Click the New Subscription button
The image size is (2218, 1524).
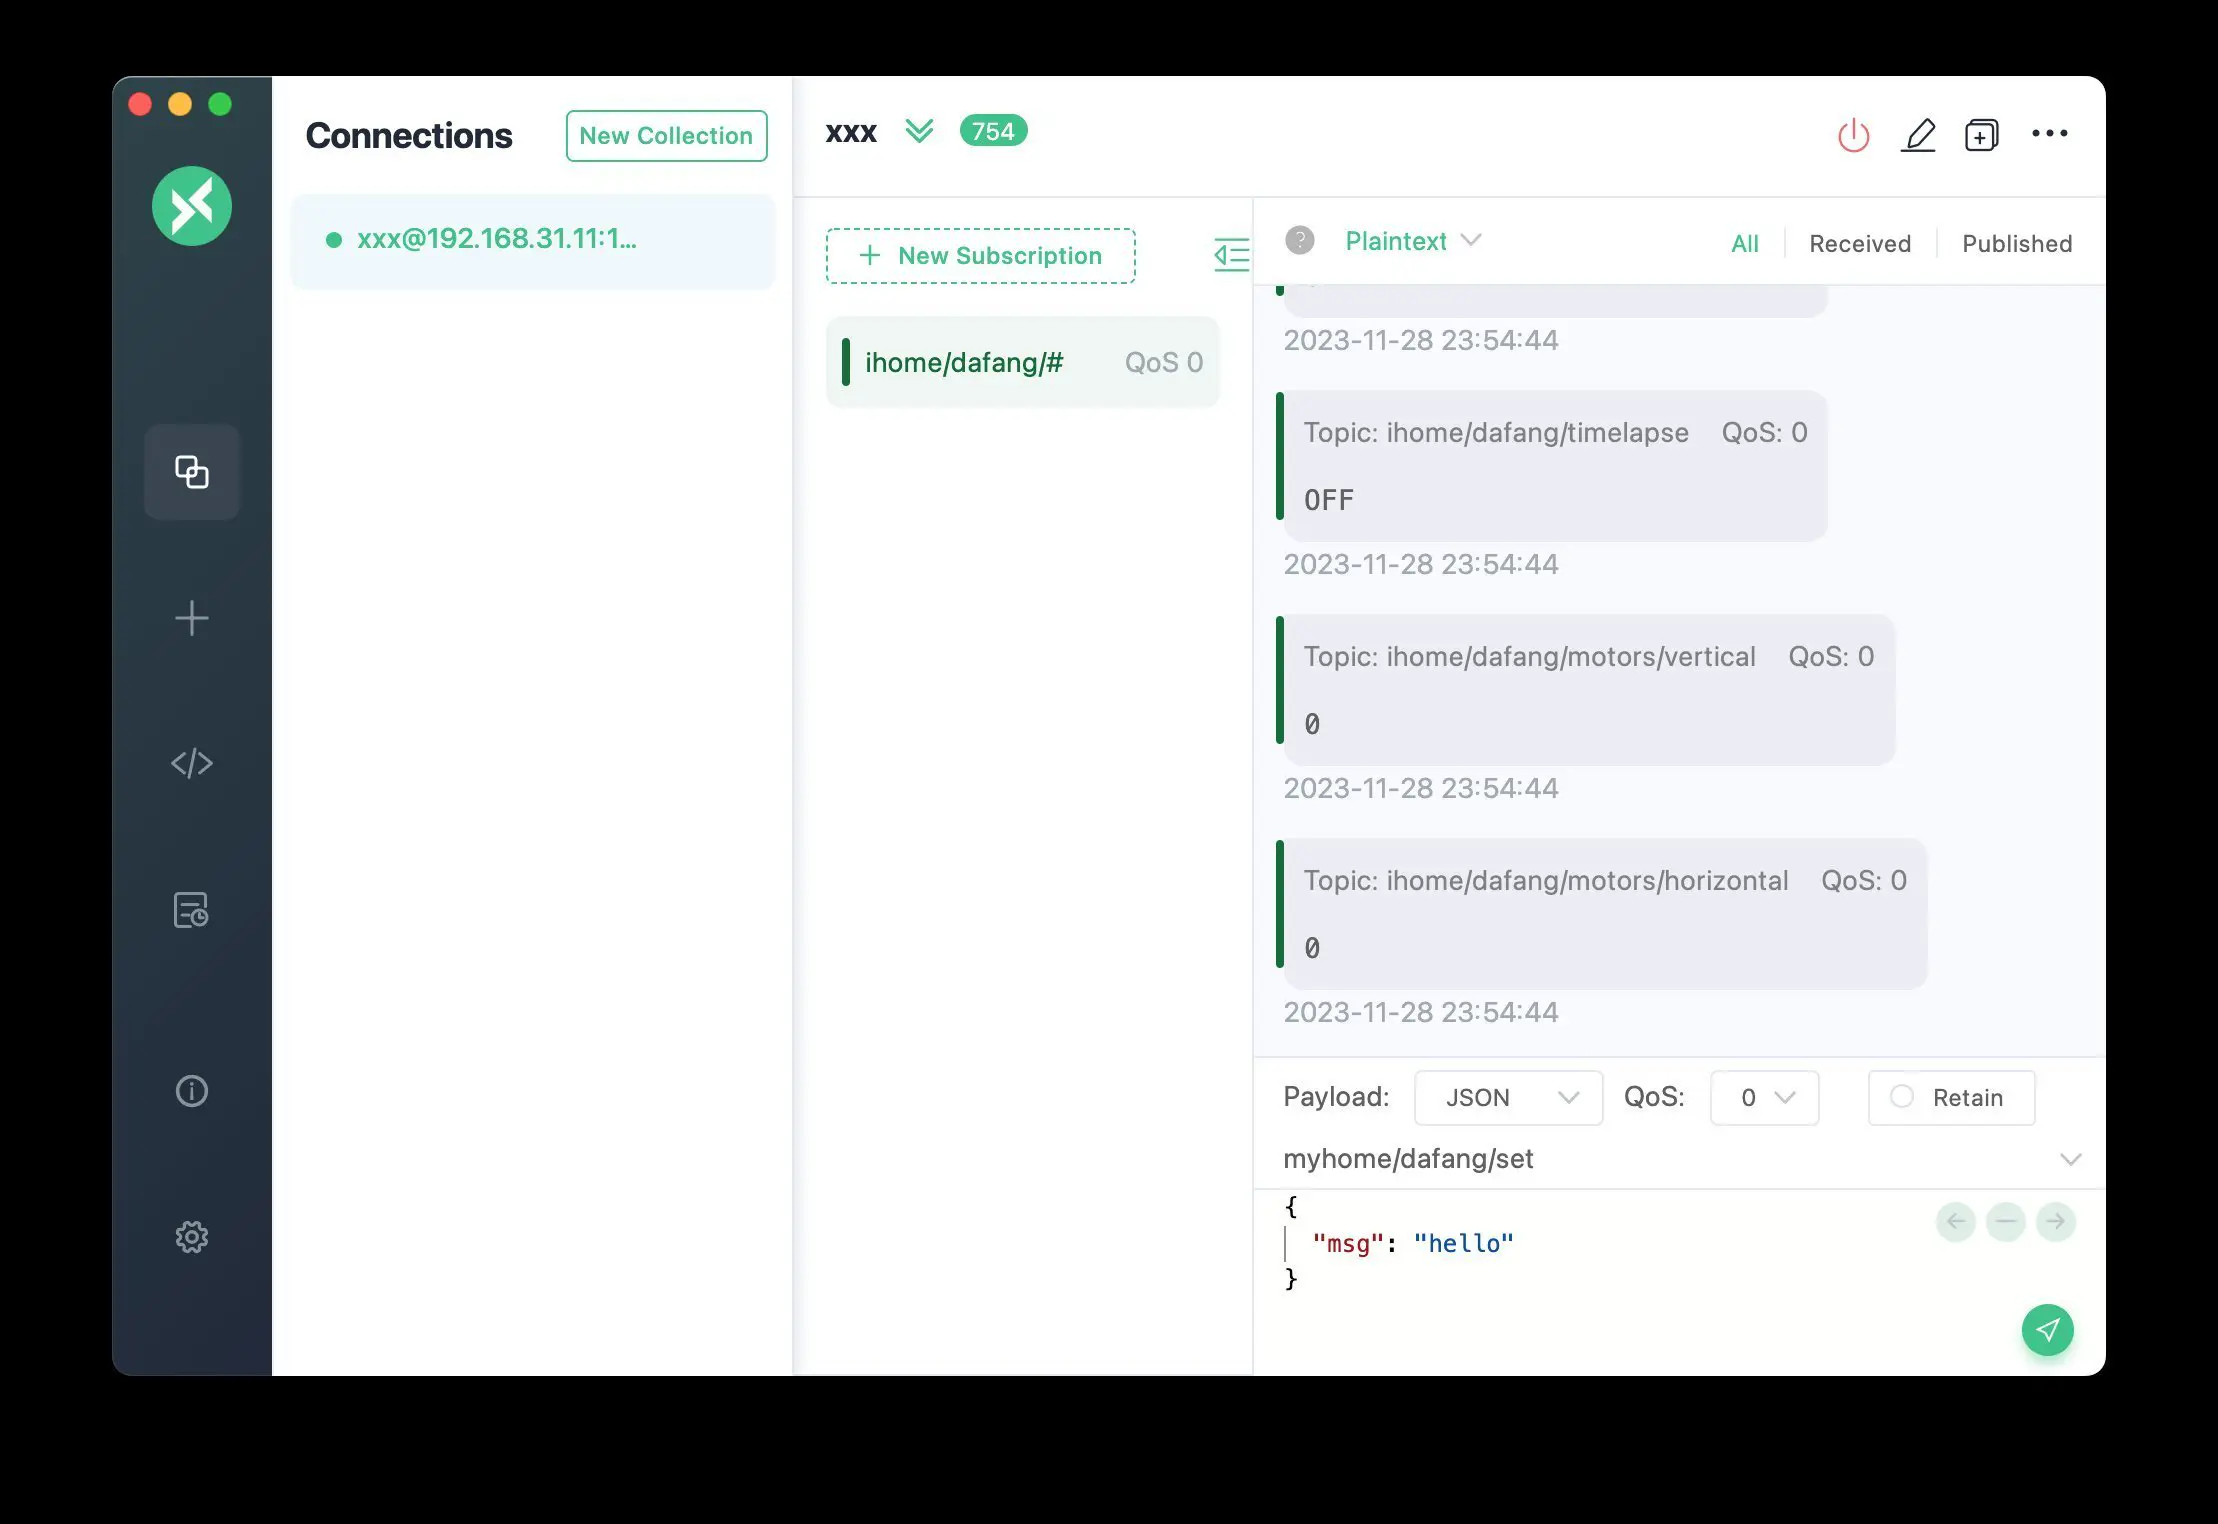[980, 256]
